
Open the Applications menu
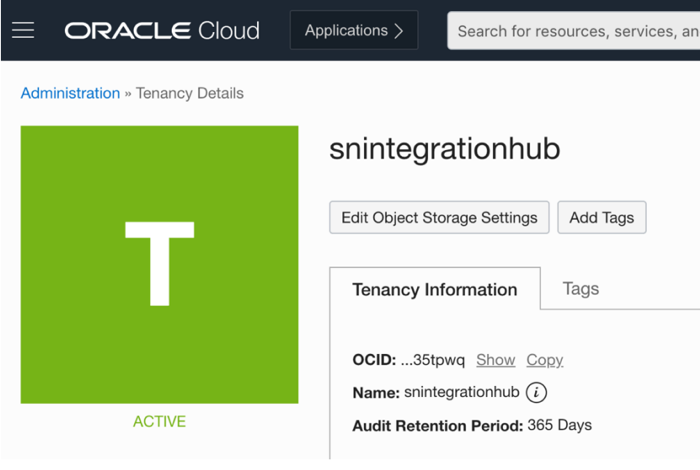(x=354, y=30)
